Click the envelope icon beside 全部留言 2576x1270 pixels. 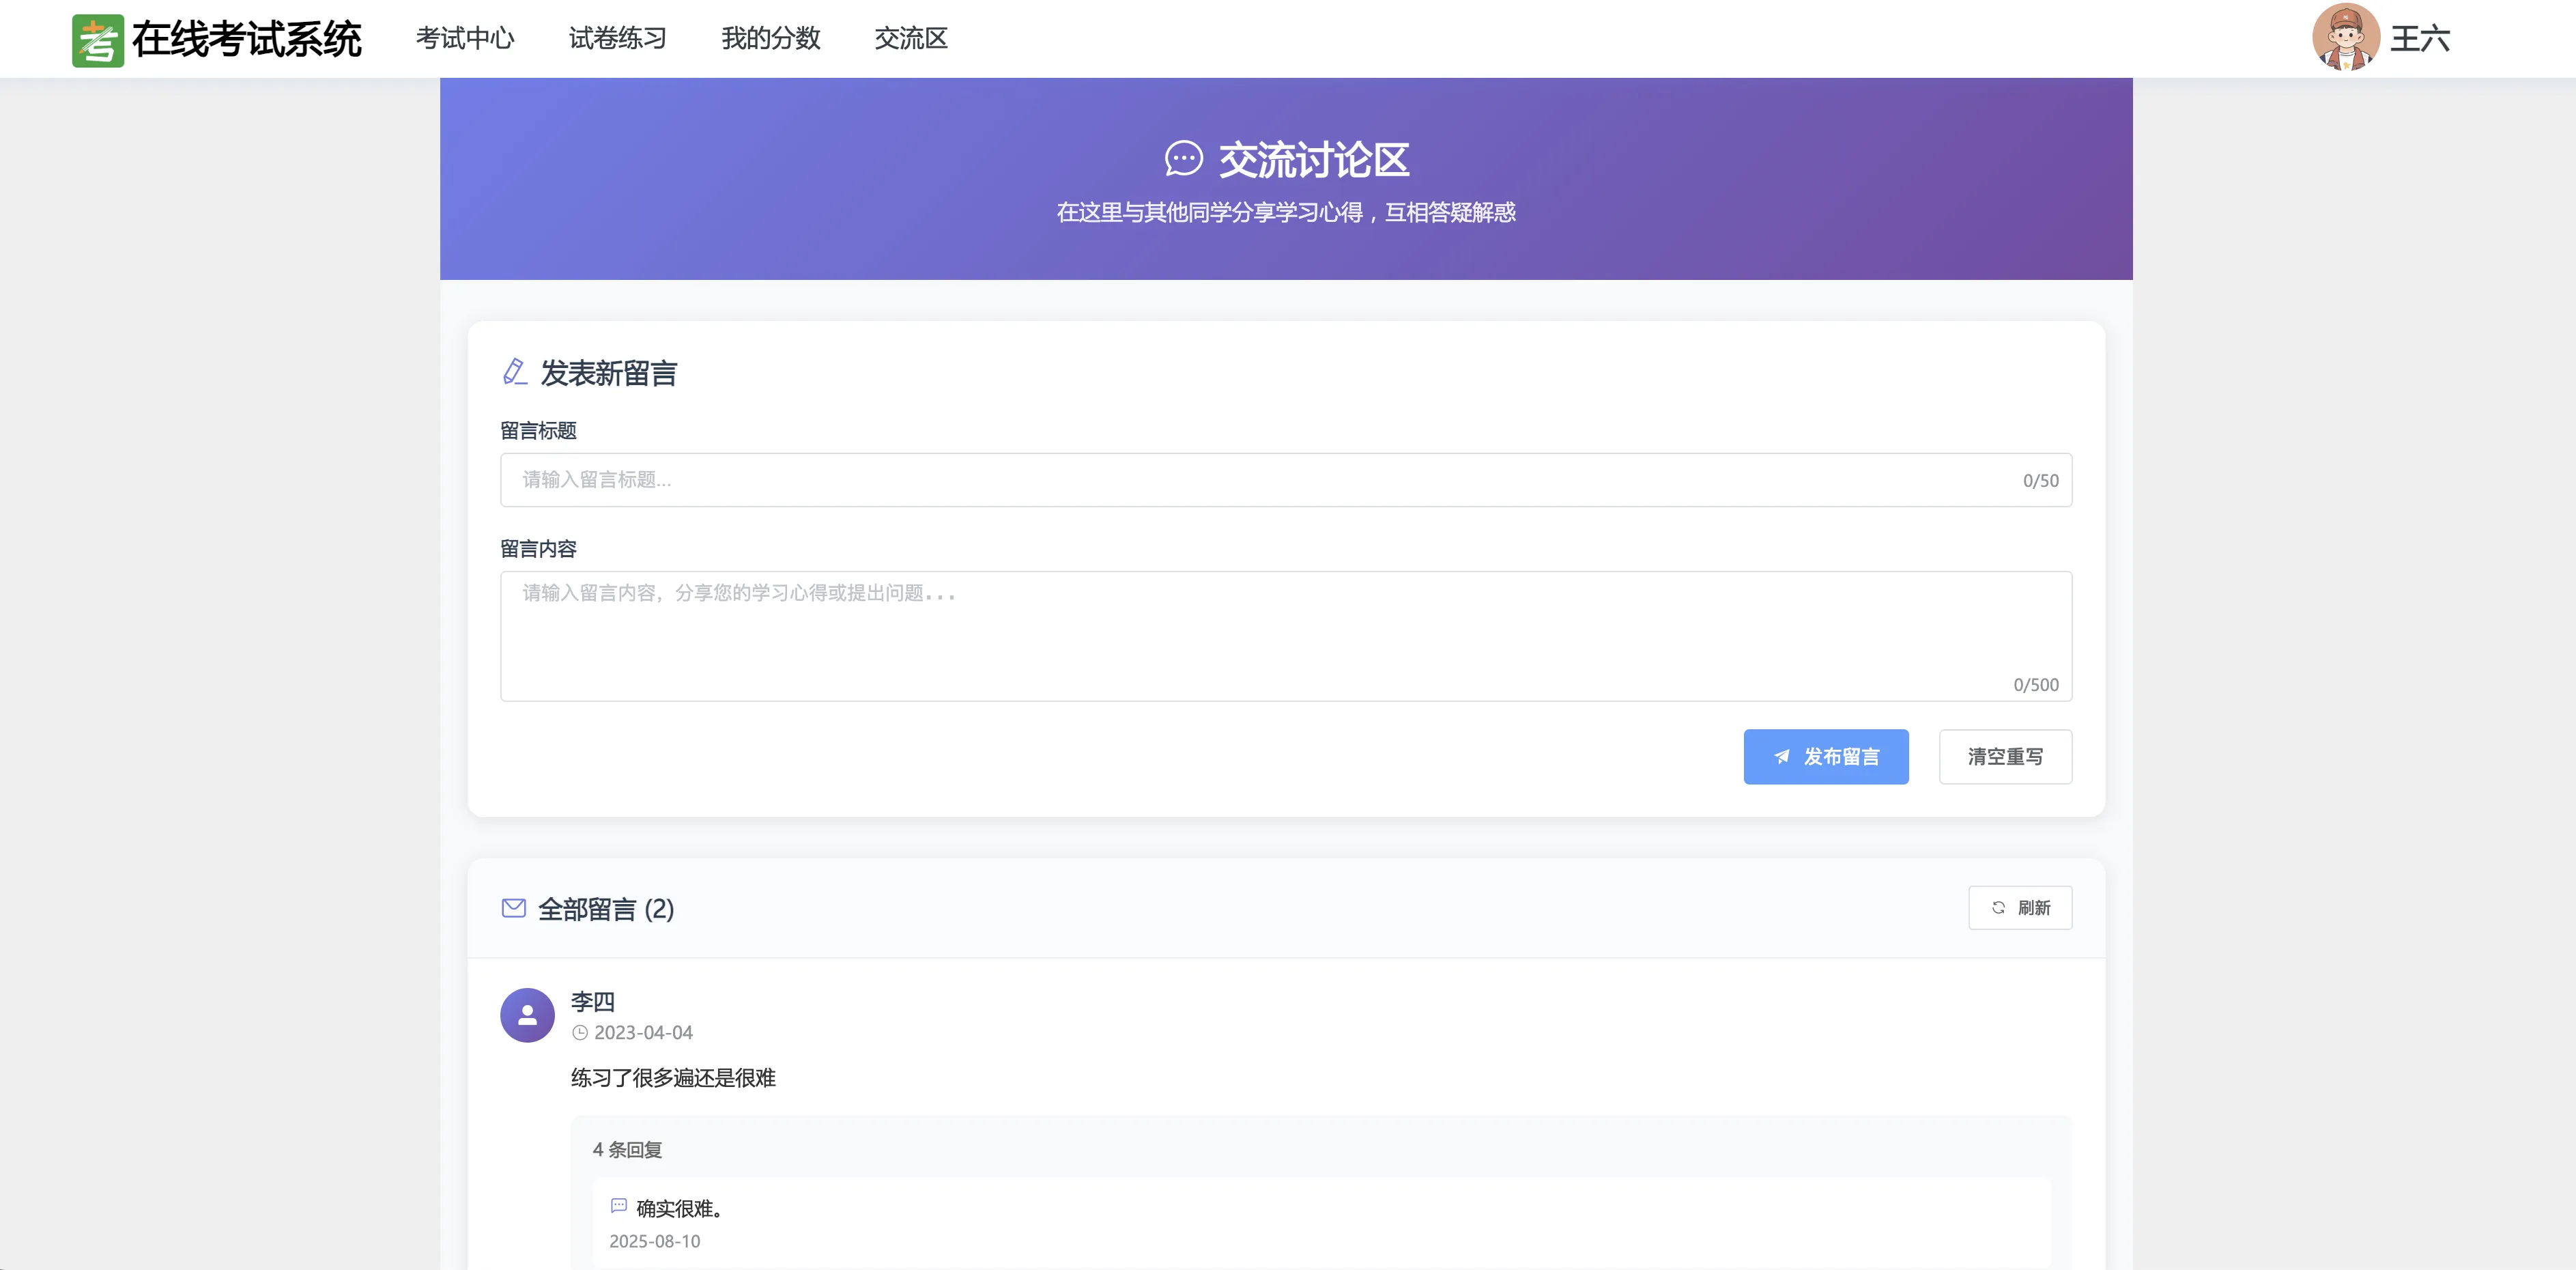click(x=513, y=908)
